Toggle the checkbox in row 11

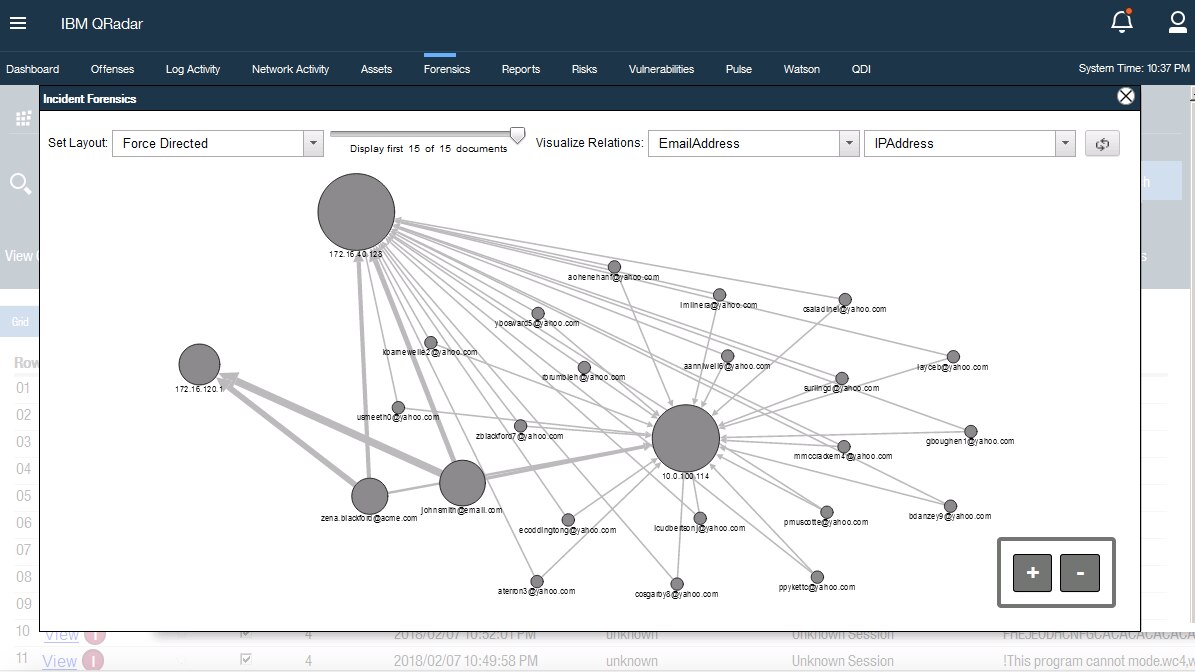pos(245,659)
